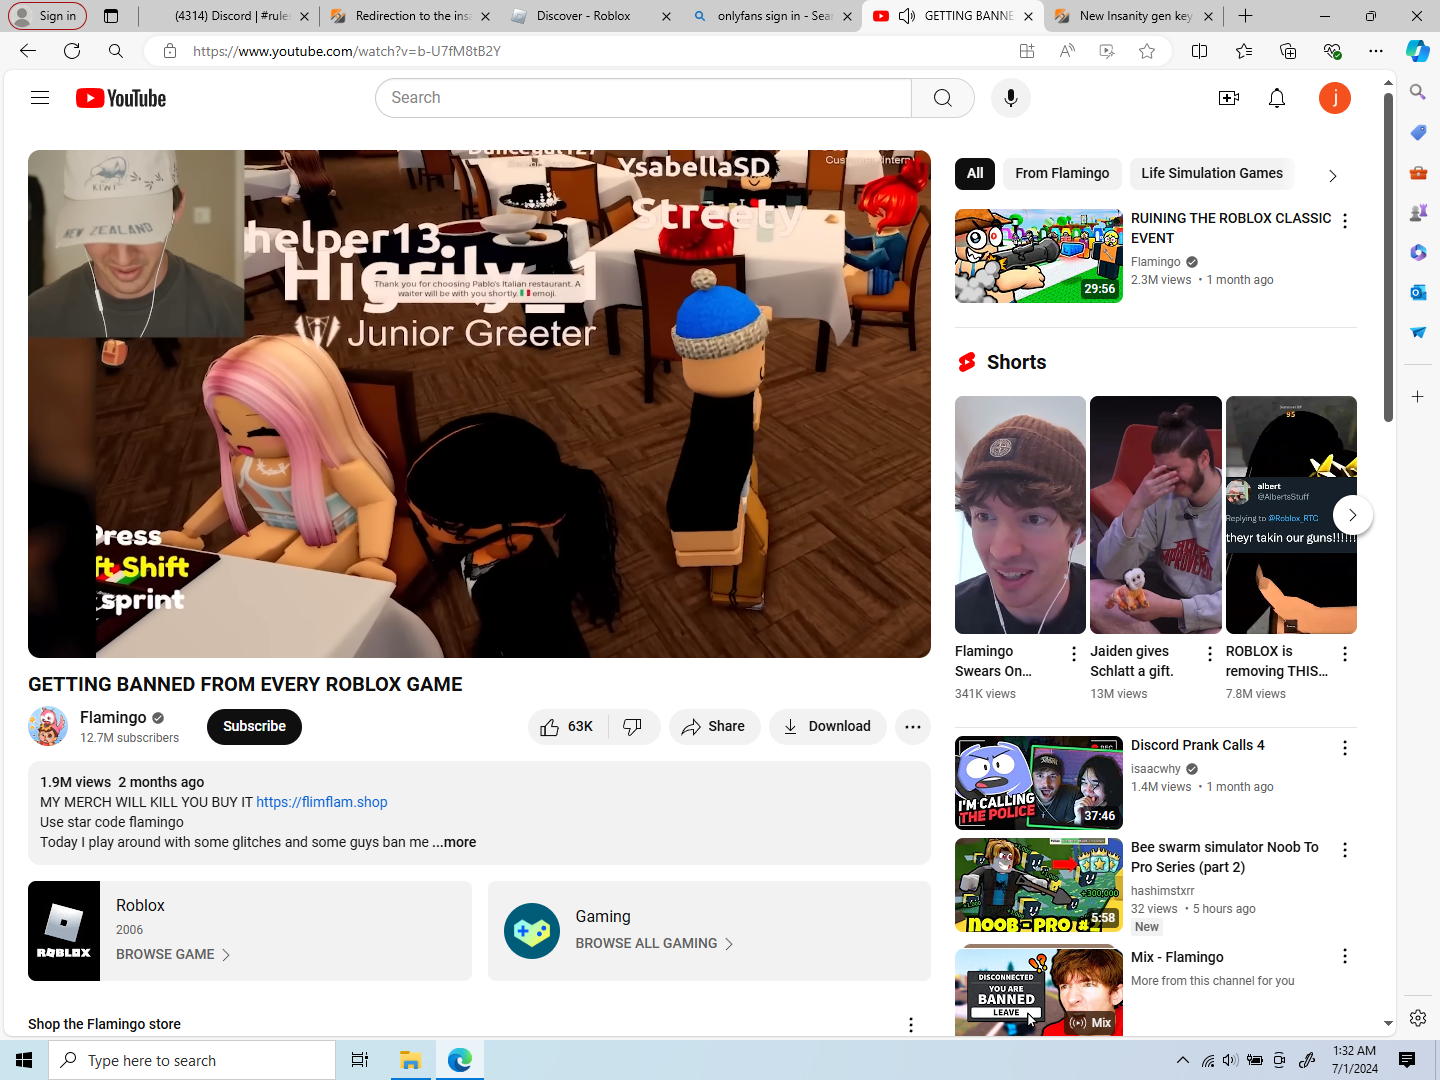Play RUINING THE ROBLOX CLASSIC EVENT thumbnail

1039,256
